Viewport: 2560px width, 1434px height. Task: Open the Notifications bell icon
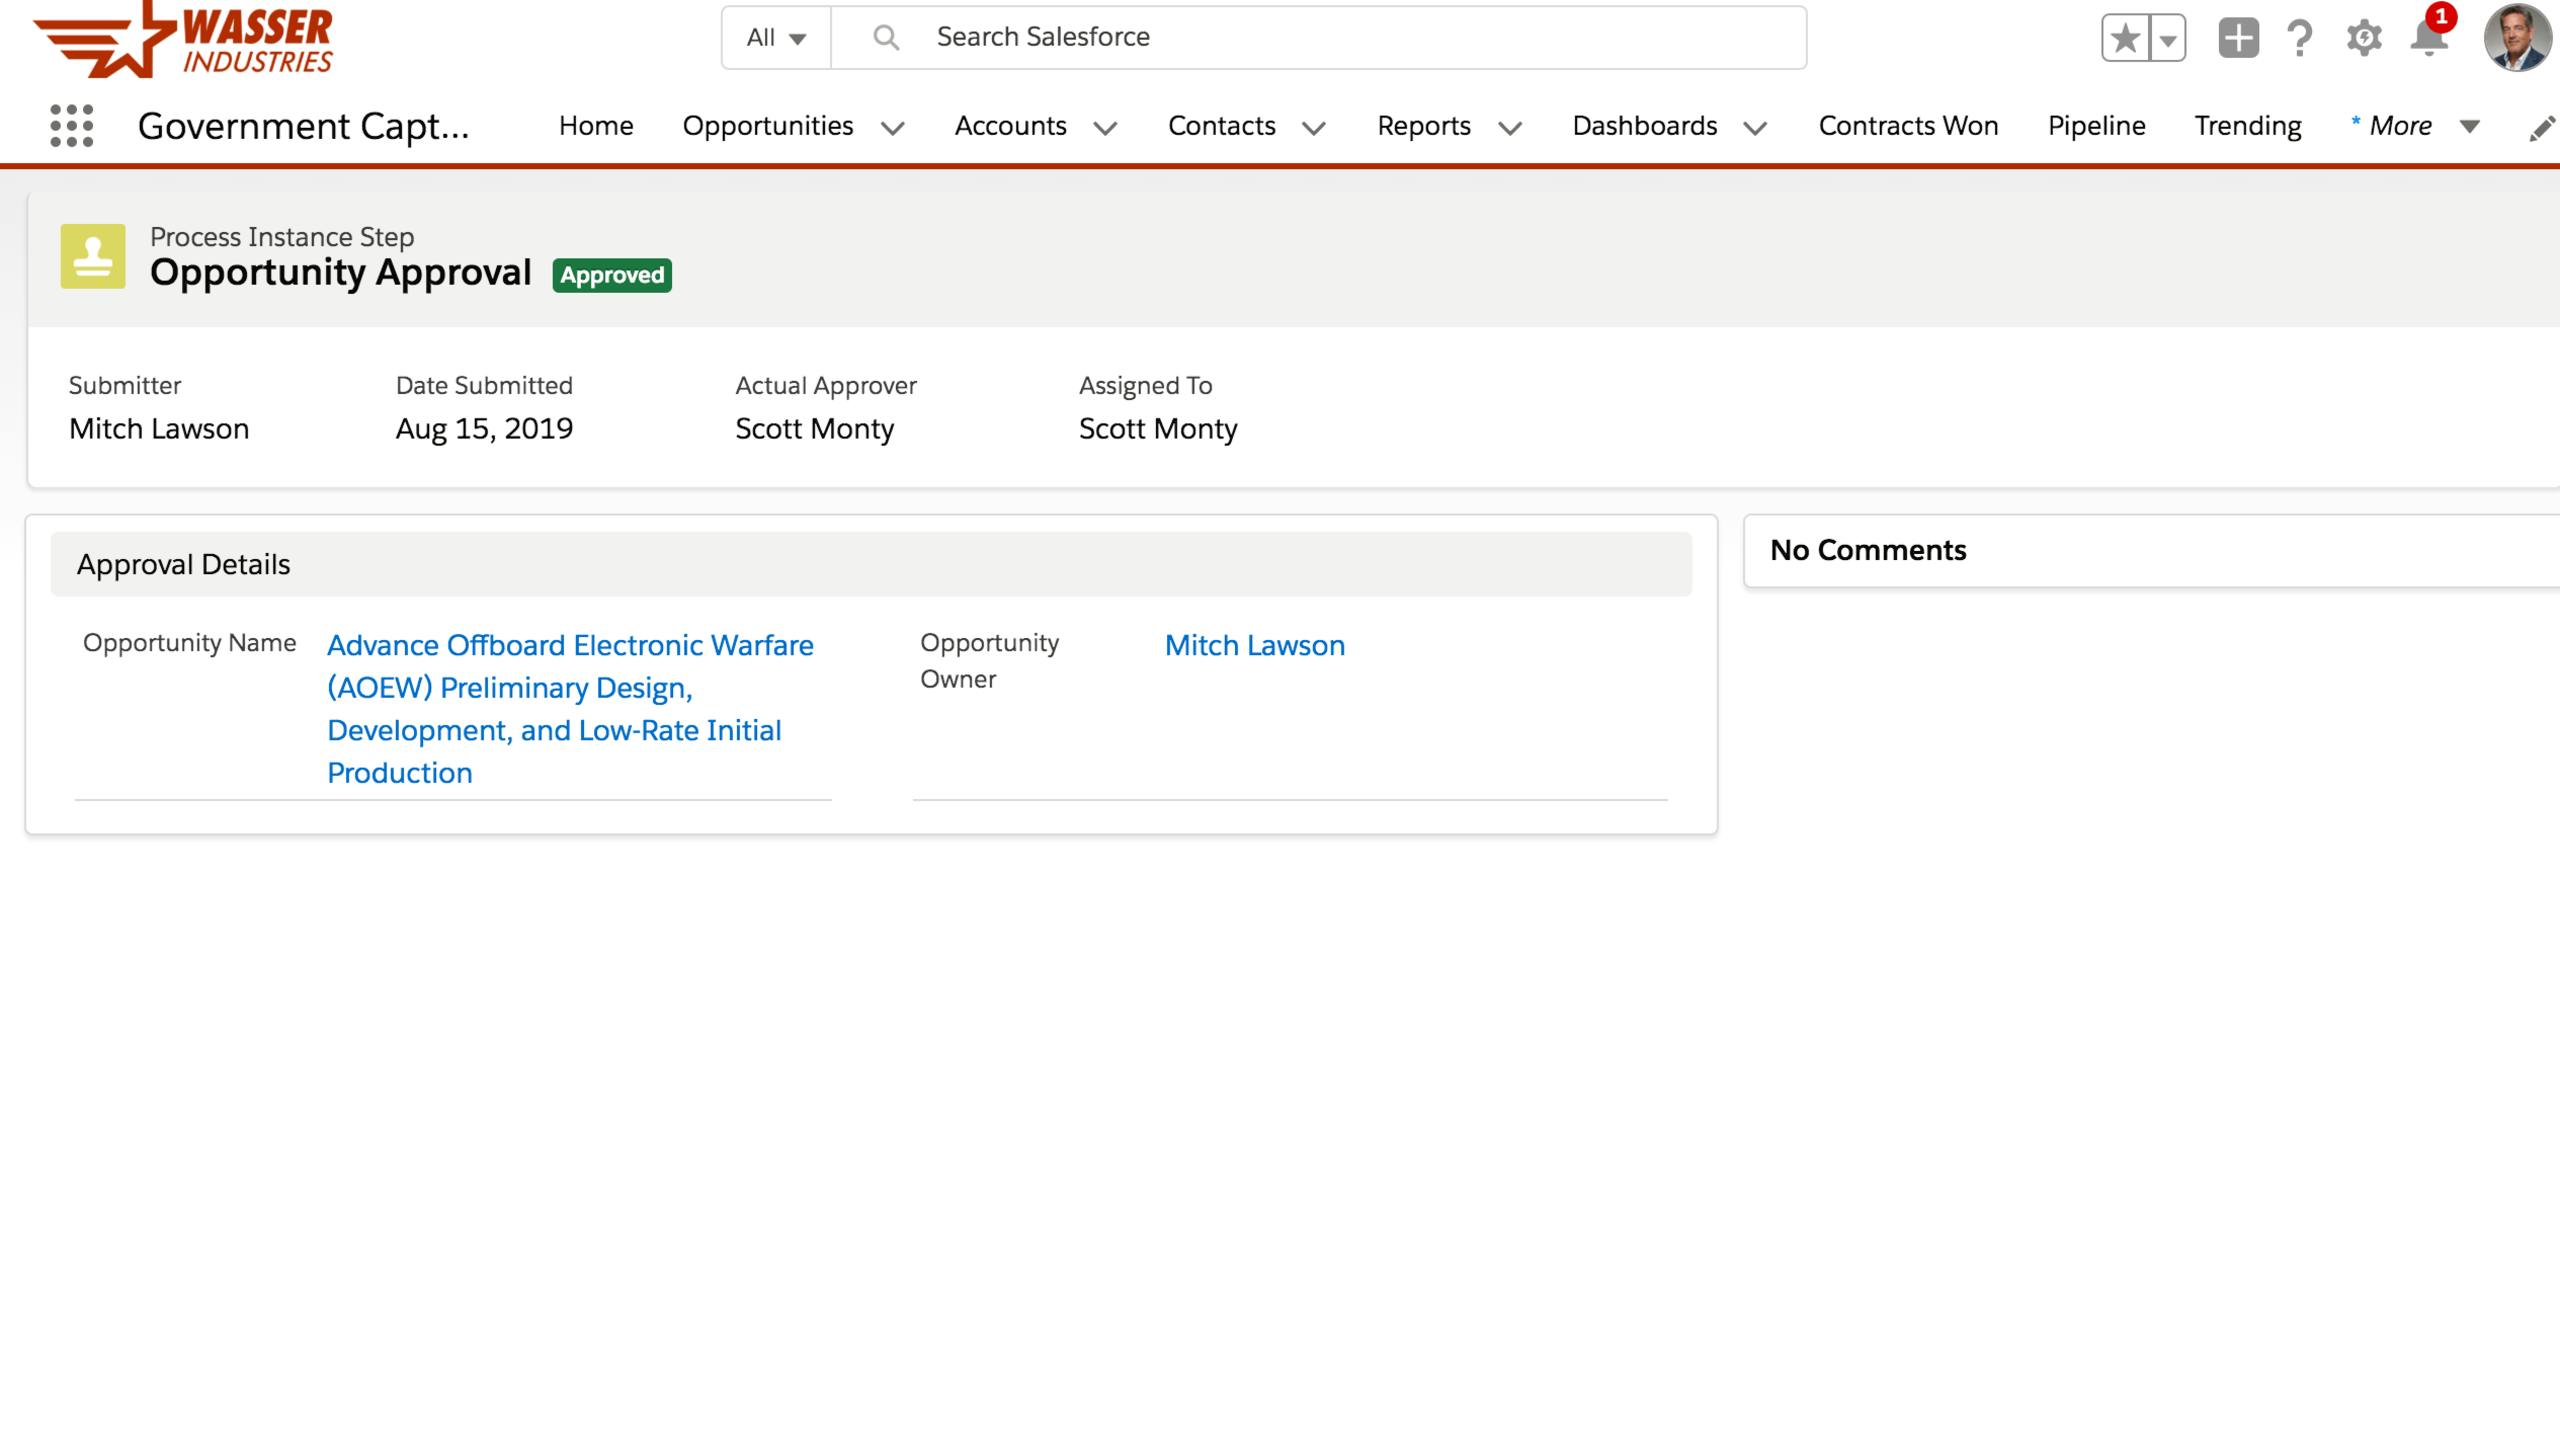point(2430,38)
